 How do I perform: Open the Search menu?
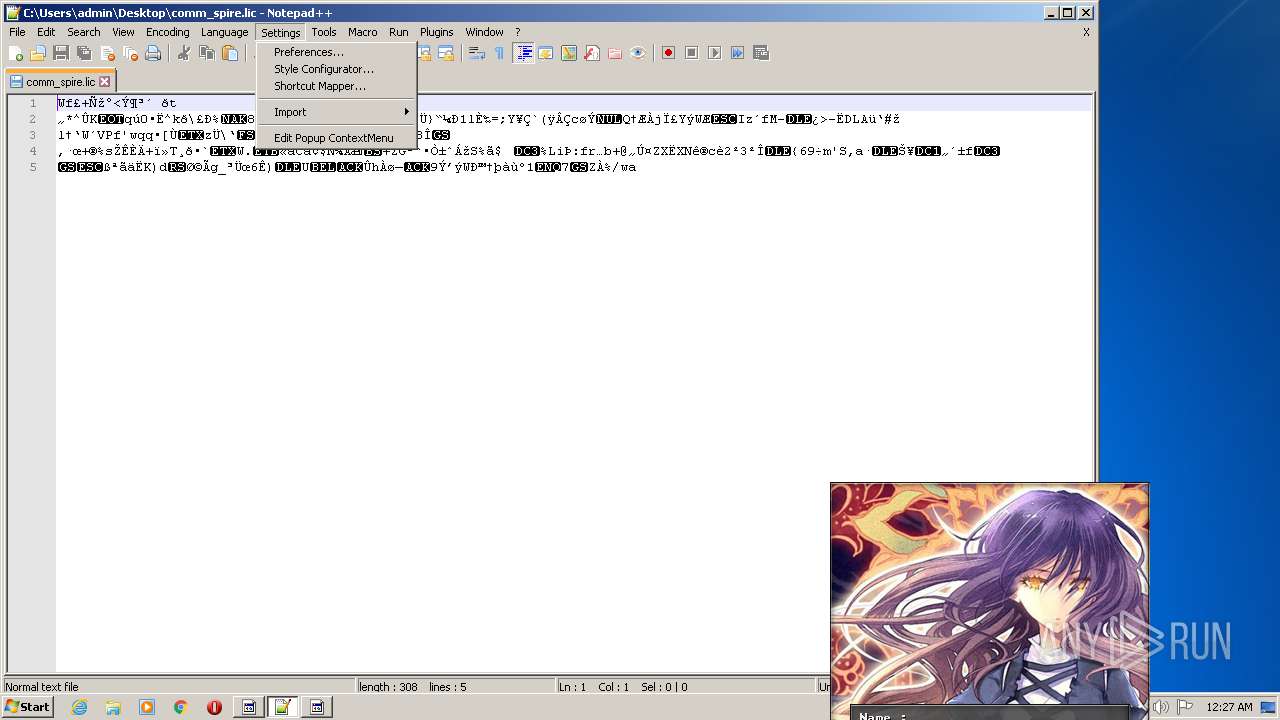click(84, 32)
